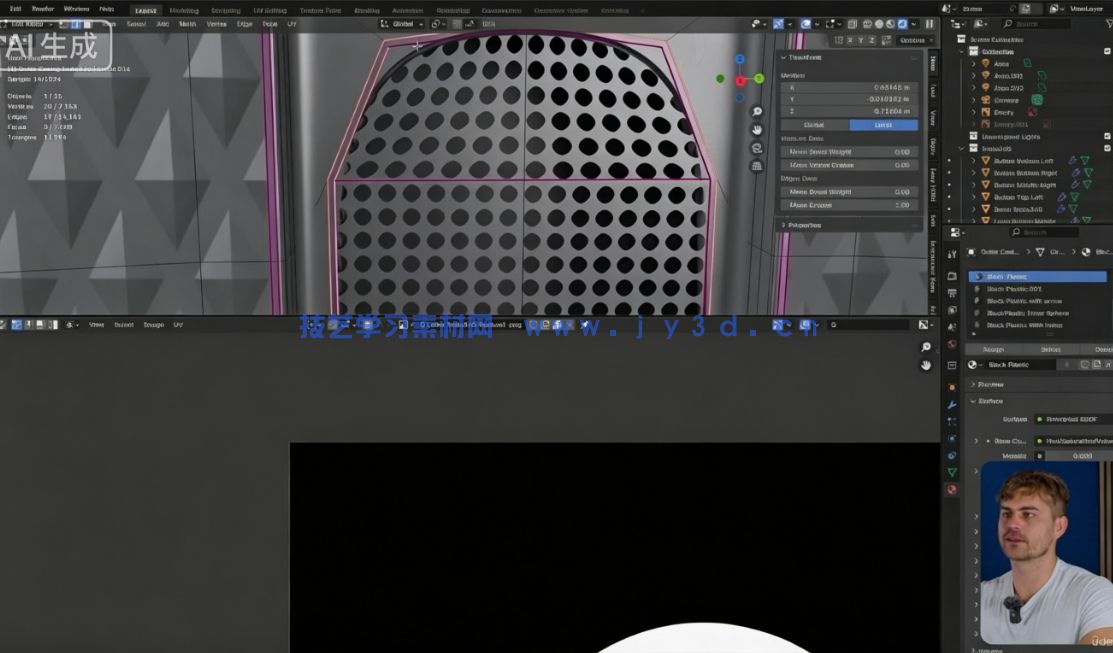Click the Assign button in the material panel
The height and width of the screenshot is (653, 1113).
tap(993, 349)
